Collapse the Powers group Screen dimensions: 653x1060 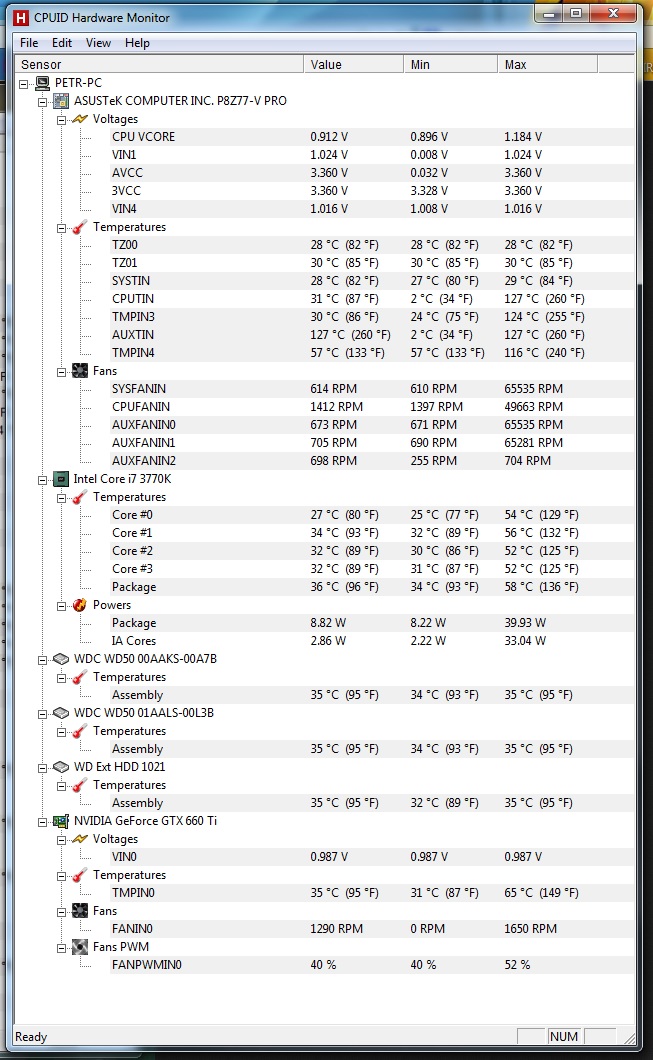click(x=62, y=606)
